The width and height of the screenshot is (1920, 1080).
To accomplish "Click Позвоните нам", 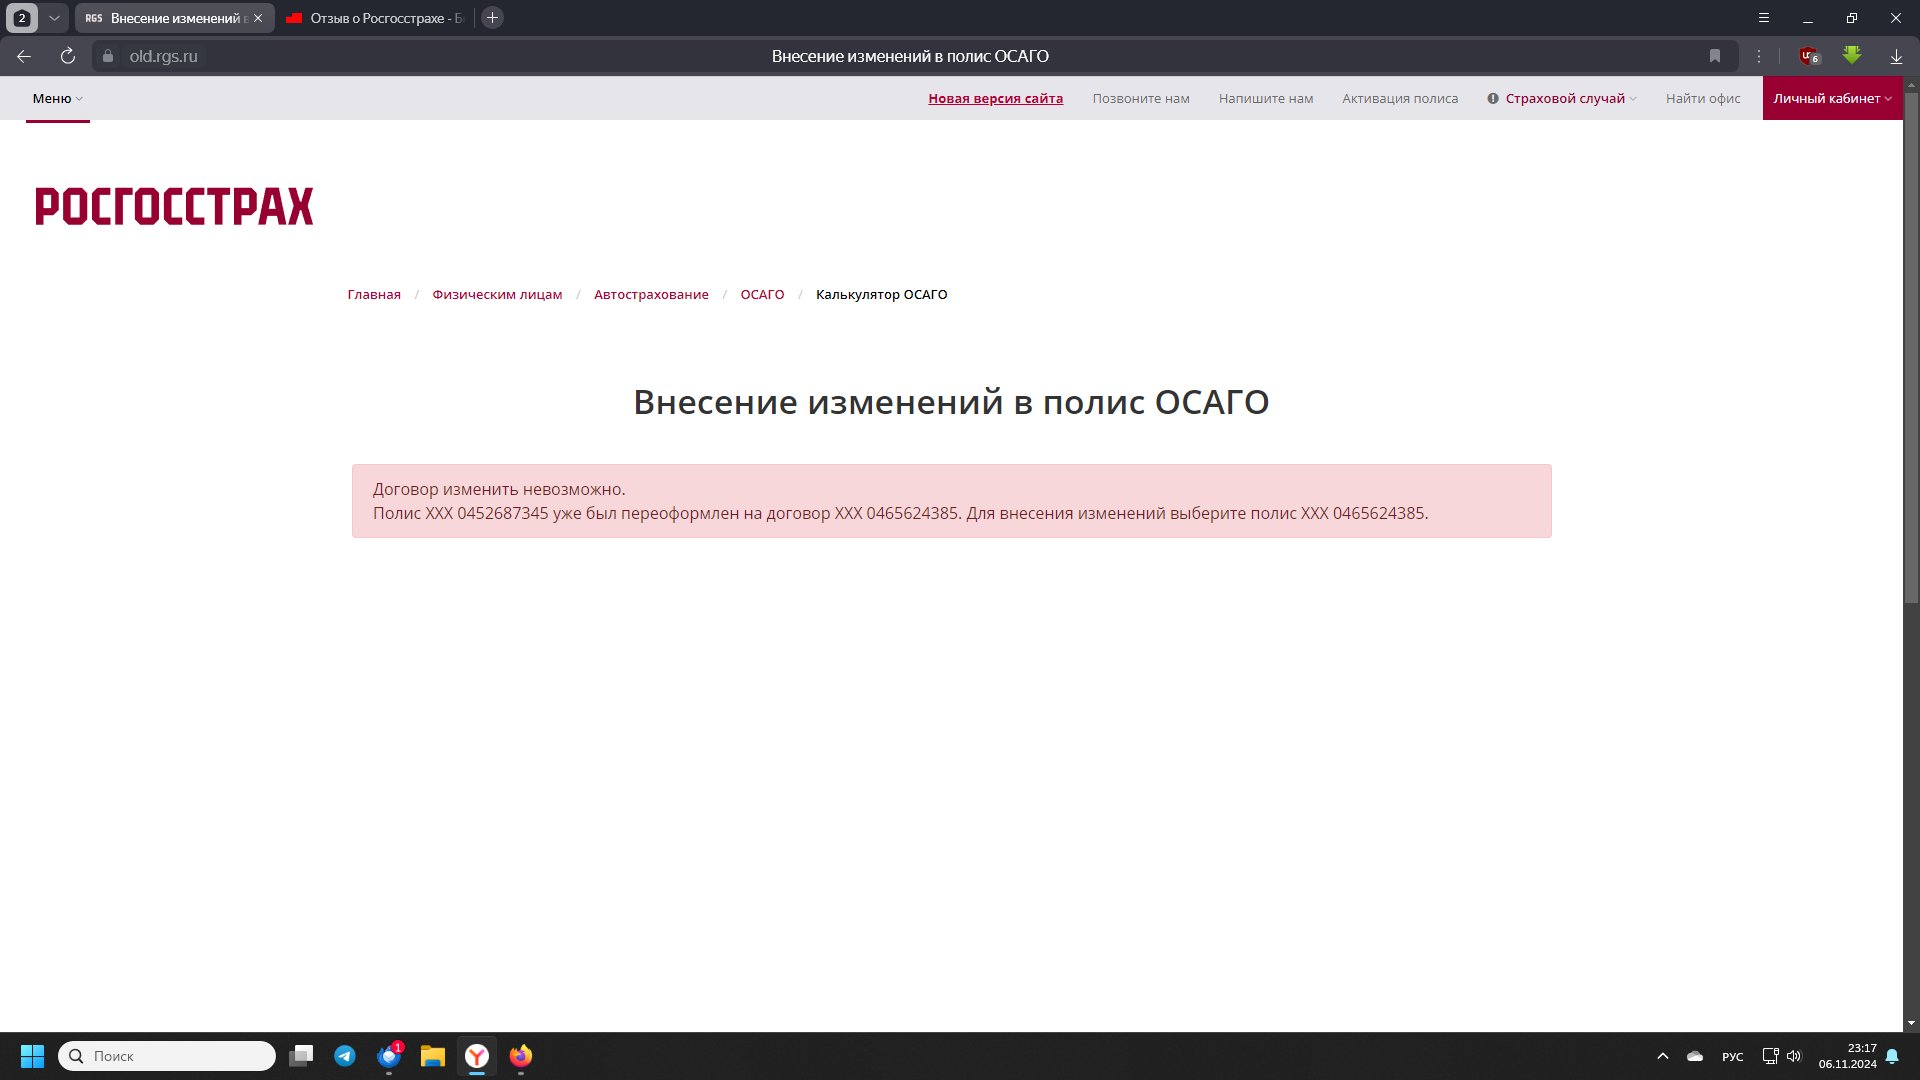I will click(1141, 99).
